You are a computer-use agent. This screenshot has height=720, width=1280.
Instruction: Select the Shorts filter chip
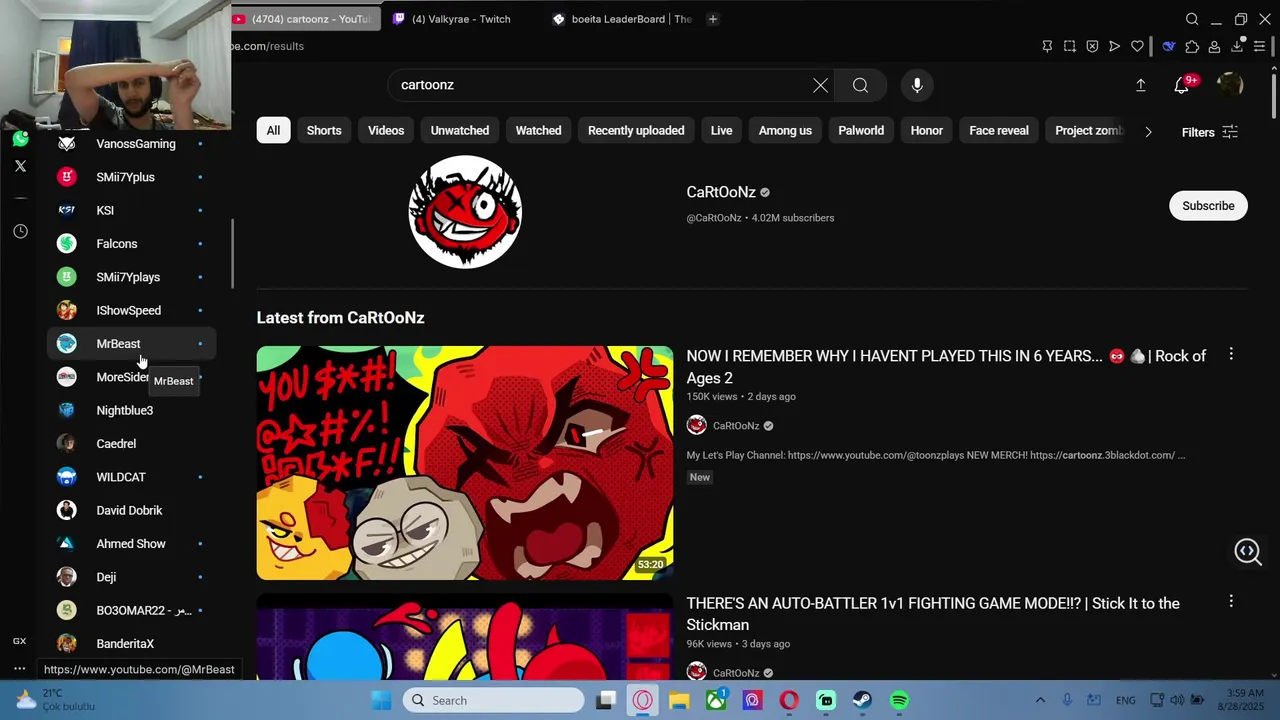pyautogui.click(x=324, y=130)
